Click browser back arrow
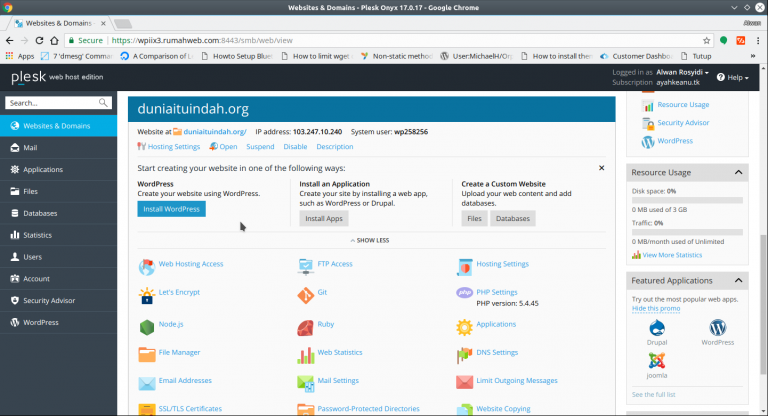 [10, 40]
